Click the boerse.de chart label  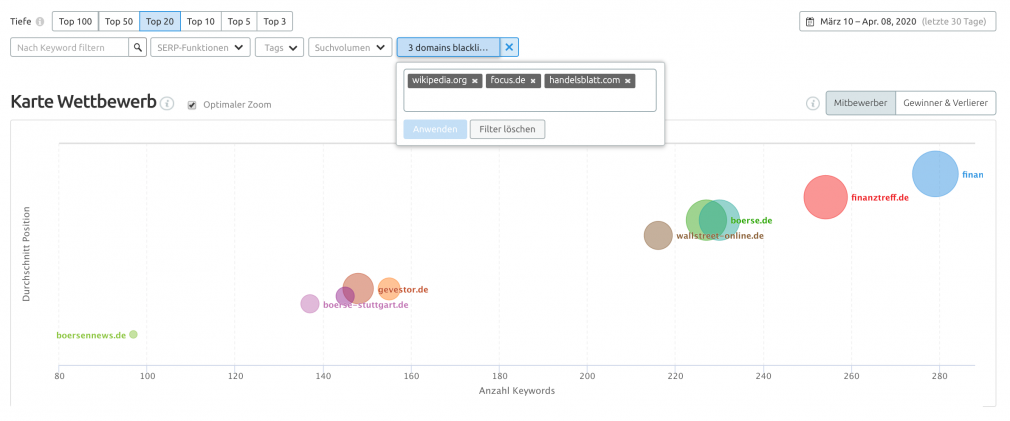pos(751,220)
